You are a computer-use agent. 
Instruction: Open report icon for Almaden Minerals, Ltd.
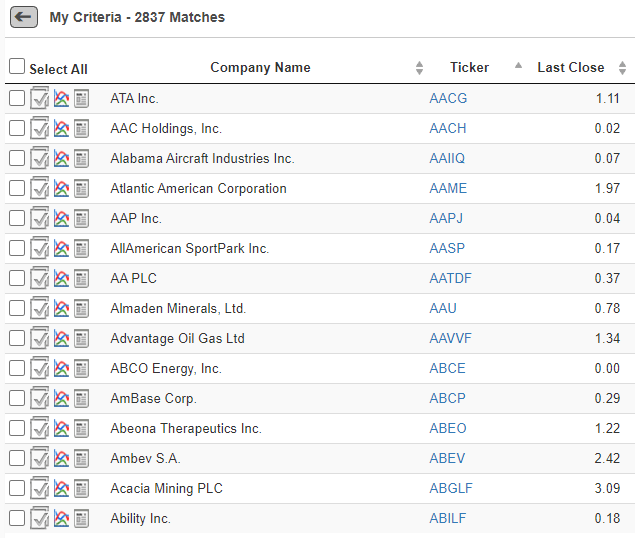point(81,309)
